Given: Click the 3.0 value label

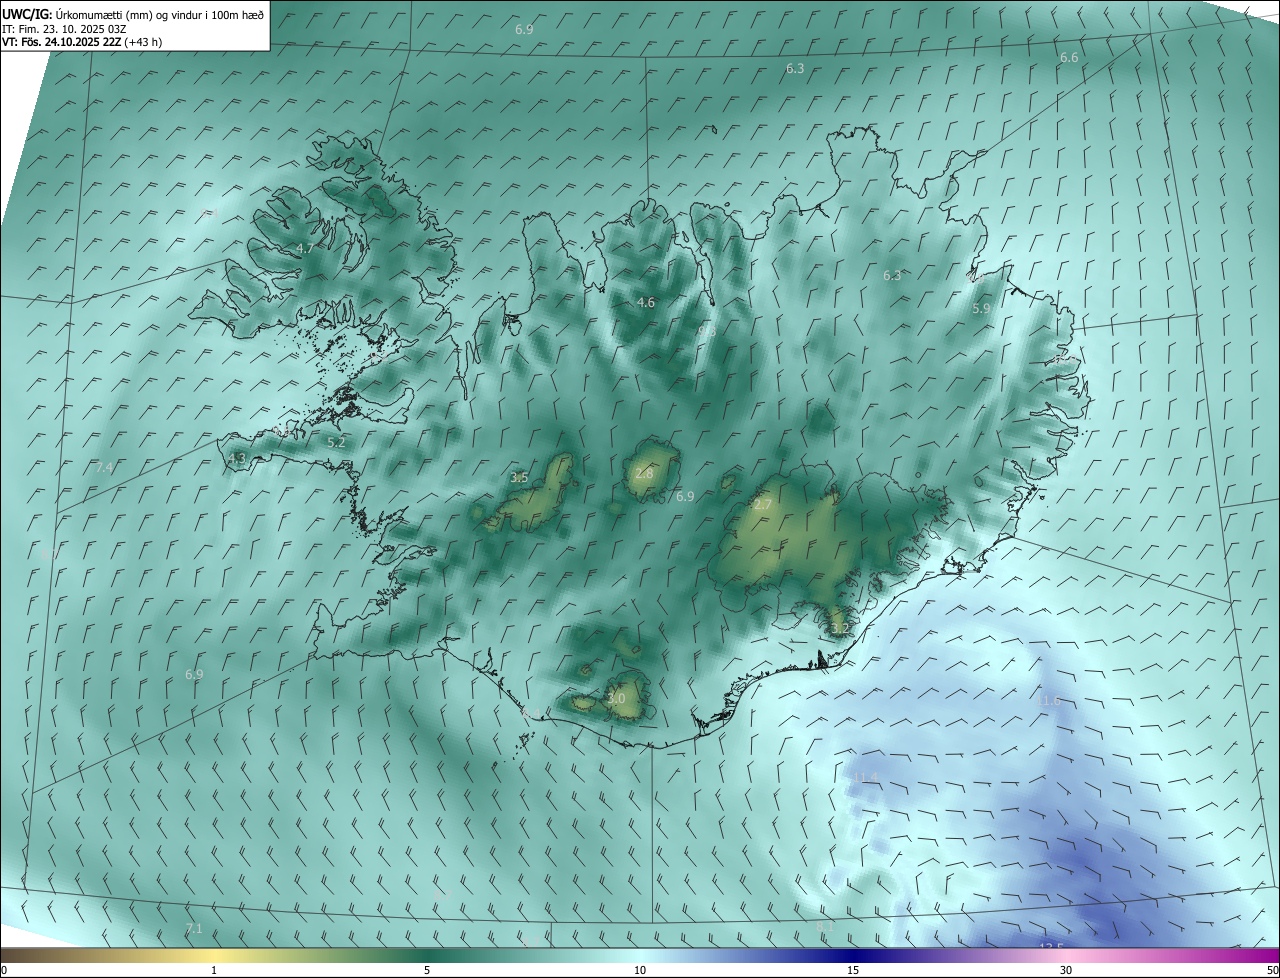Looking at the screenshot, I should click(x=616, y=698).
